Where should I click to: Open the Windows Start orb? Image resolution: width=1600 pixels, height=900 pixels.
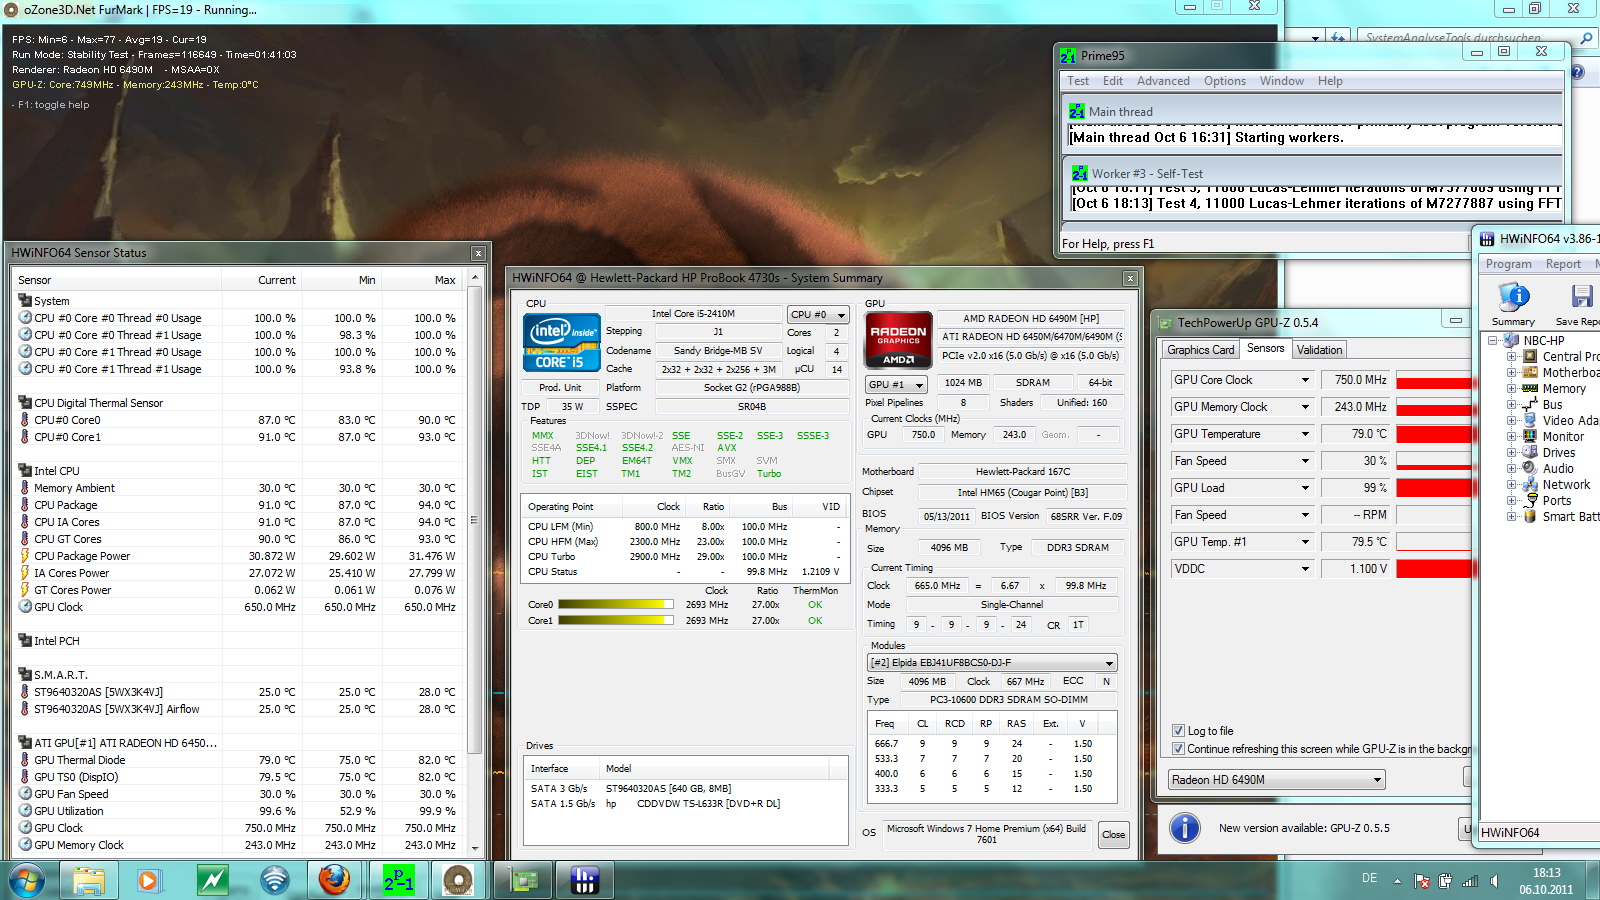(x=27, y=880)
